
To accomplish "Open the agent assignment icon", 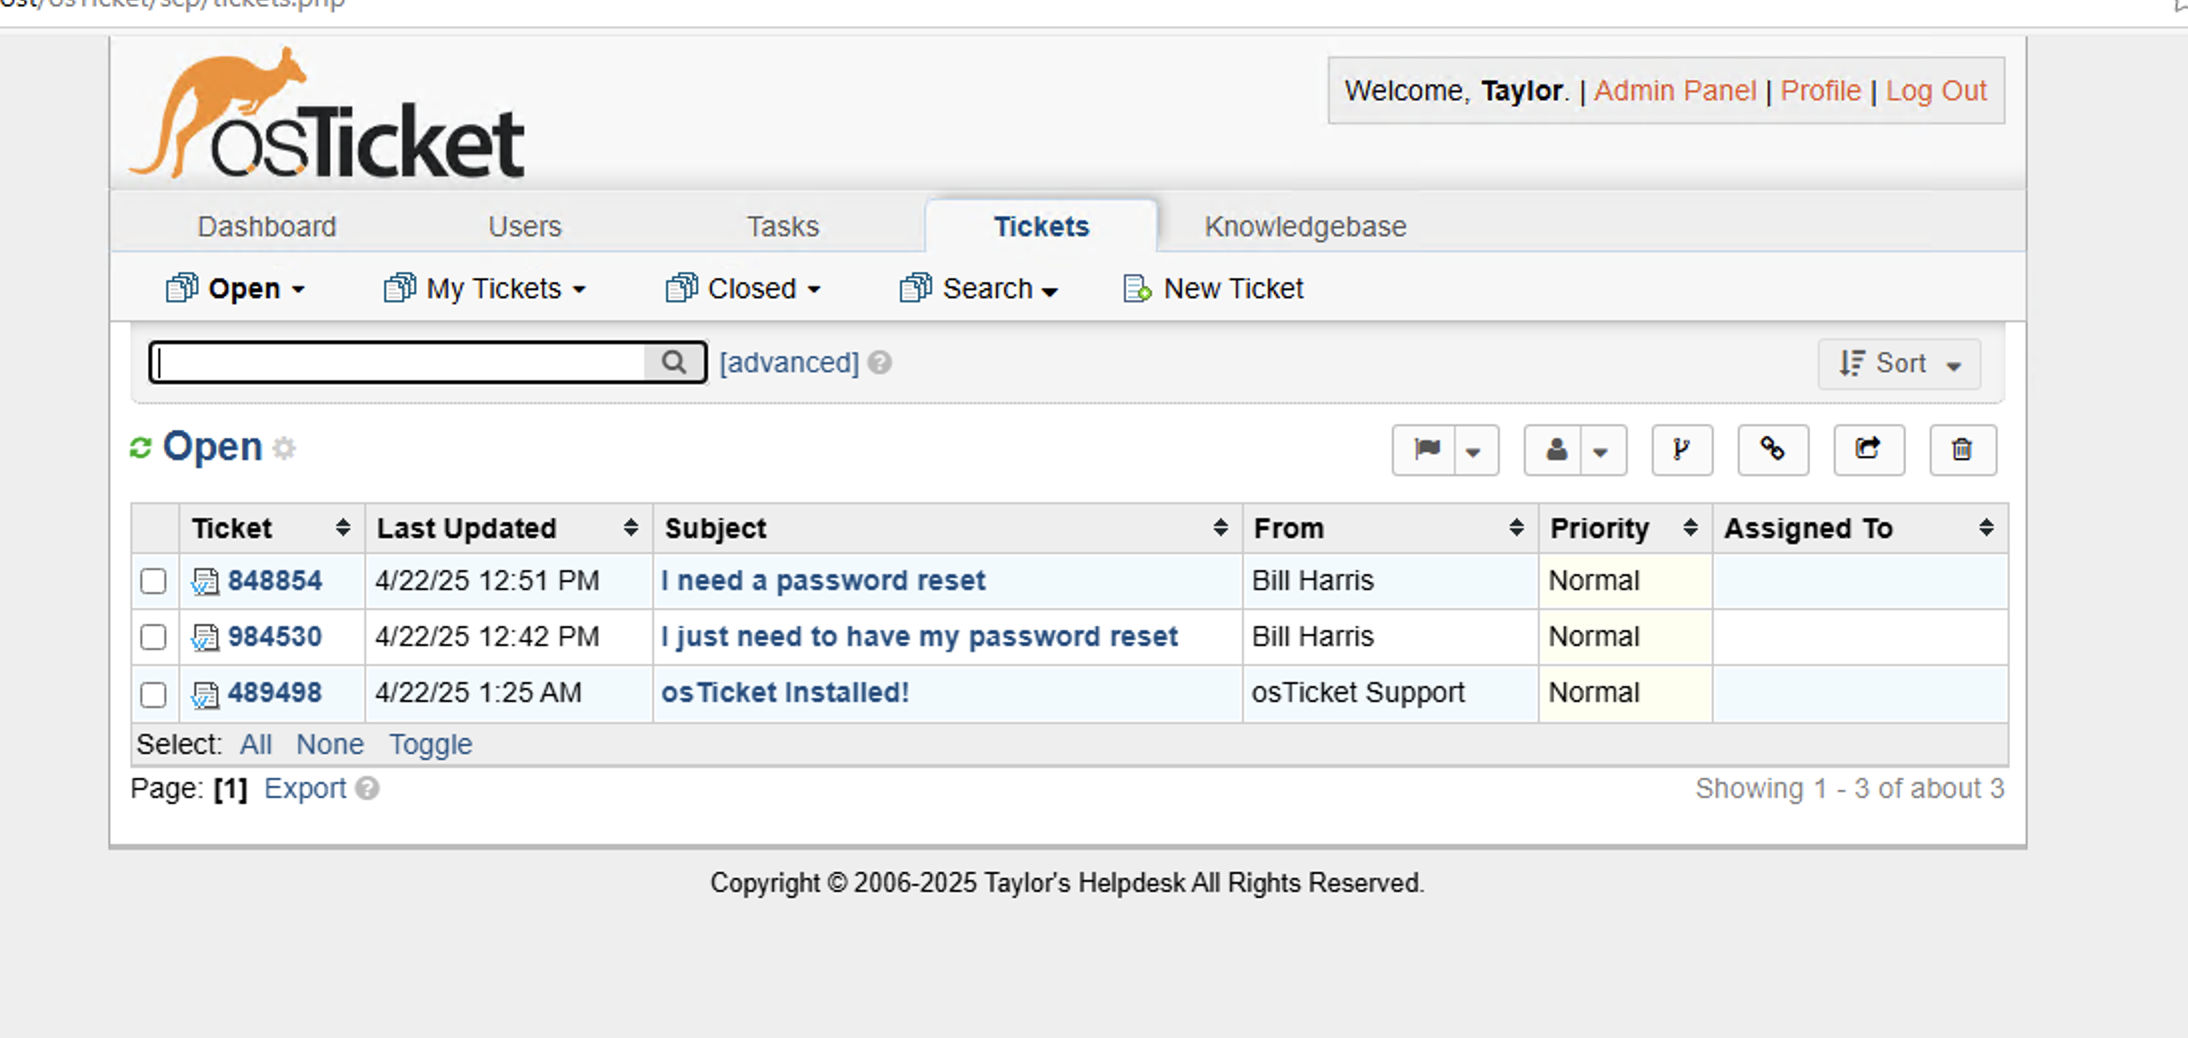I will (x=1557, y=450).
